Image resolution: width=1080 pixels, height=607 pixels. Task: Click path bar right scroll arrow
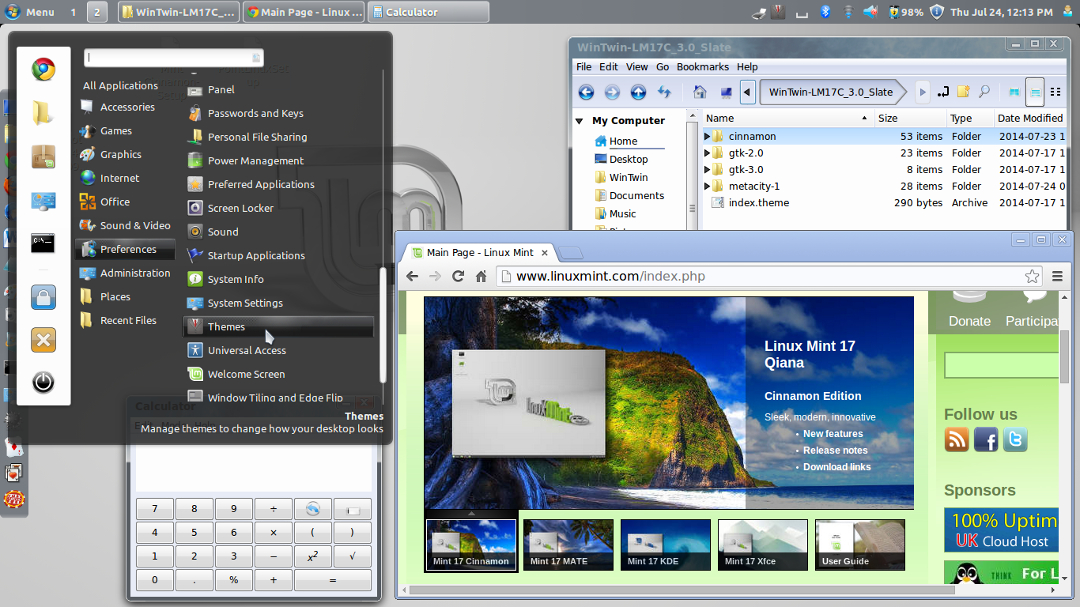(x=922, y=92)
